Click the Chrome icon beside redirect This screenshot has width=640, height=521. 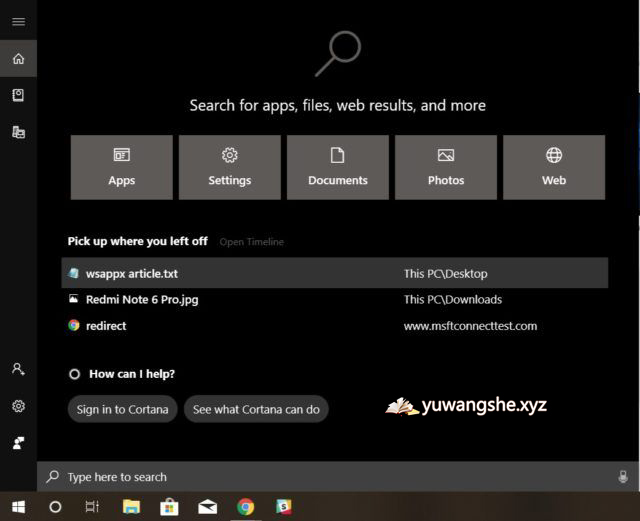74,325
